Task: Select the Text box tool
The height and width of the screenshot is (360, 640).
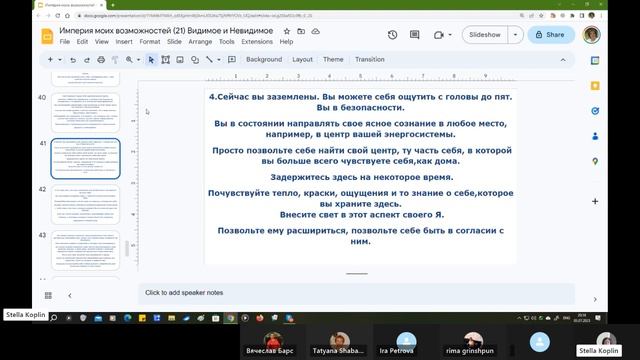Action: click(165, 60)
